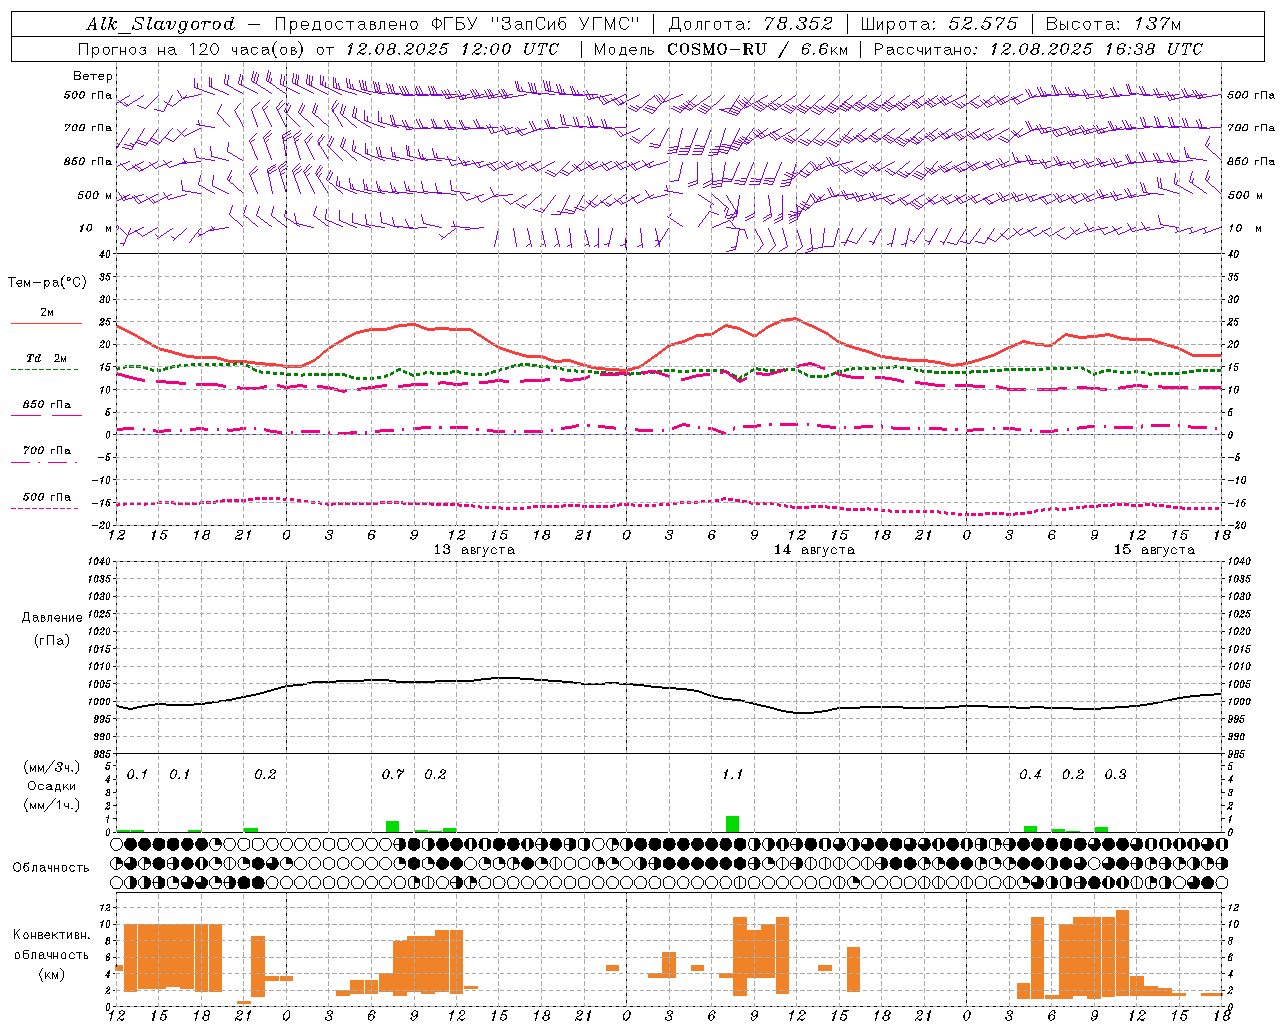Click the 850 гПа temperature legend label

[47, 404]
